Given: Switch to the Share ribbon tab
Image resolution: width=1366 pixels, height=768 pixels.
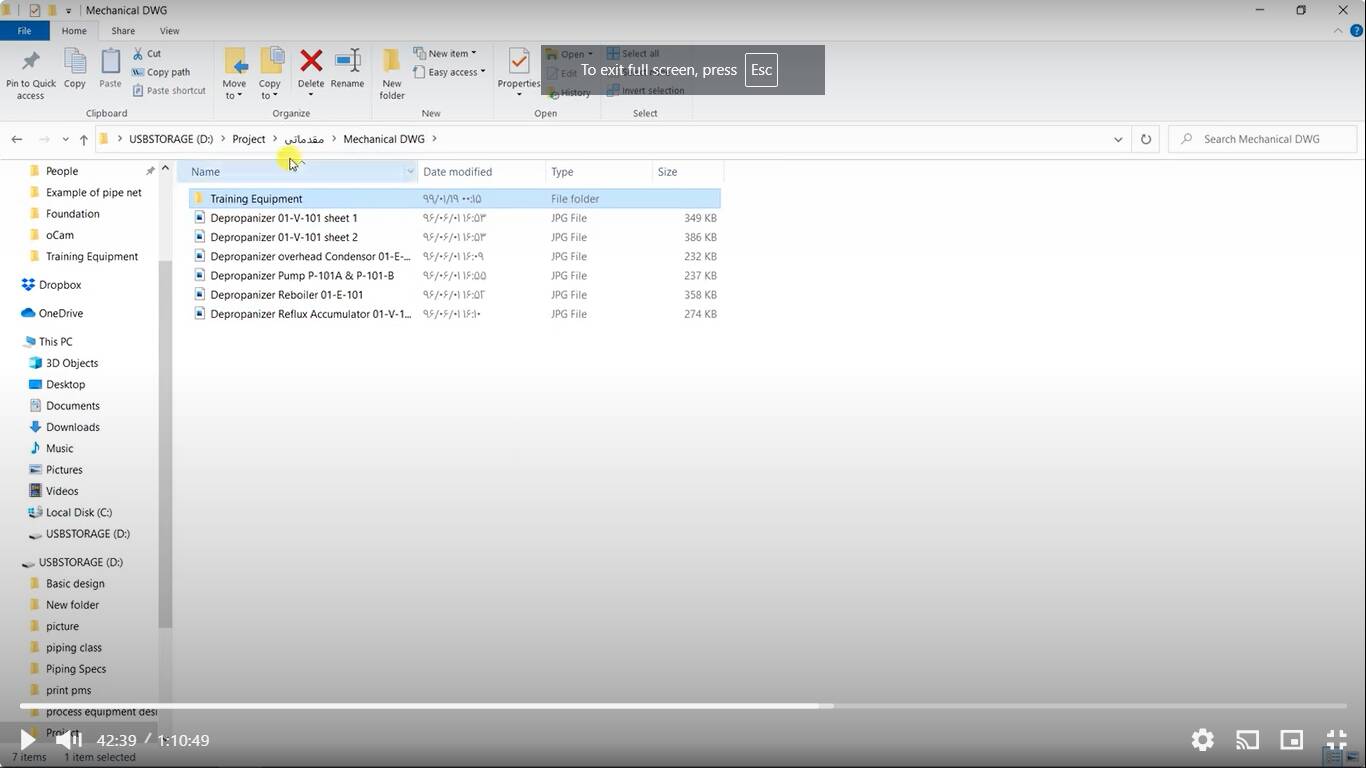Looking at the screenshot, I should [x=123, y=31].
